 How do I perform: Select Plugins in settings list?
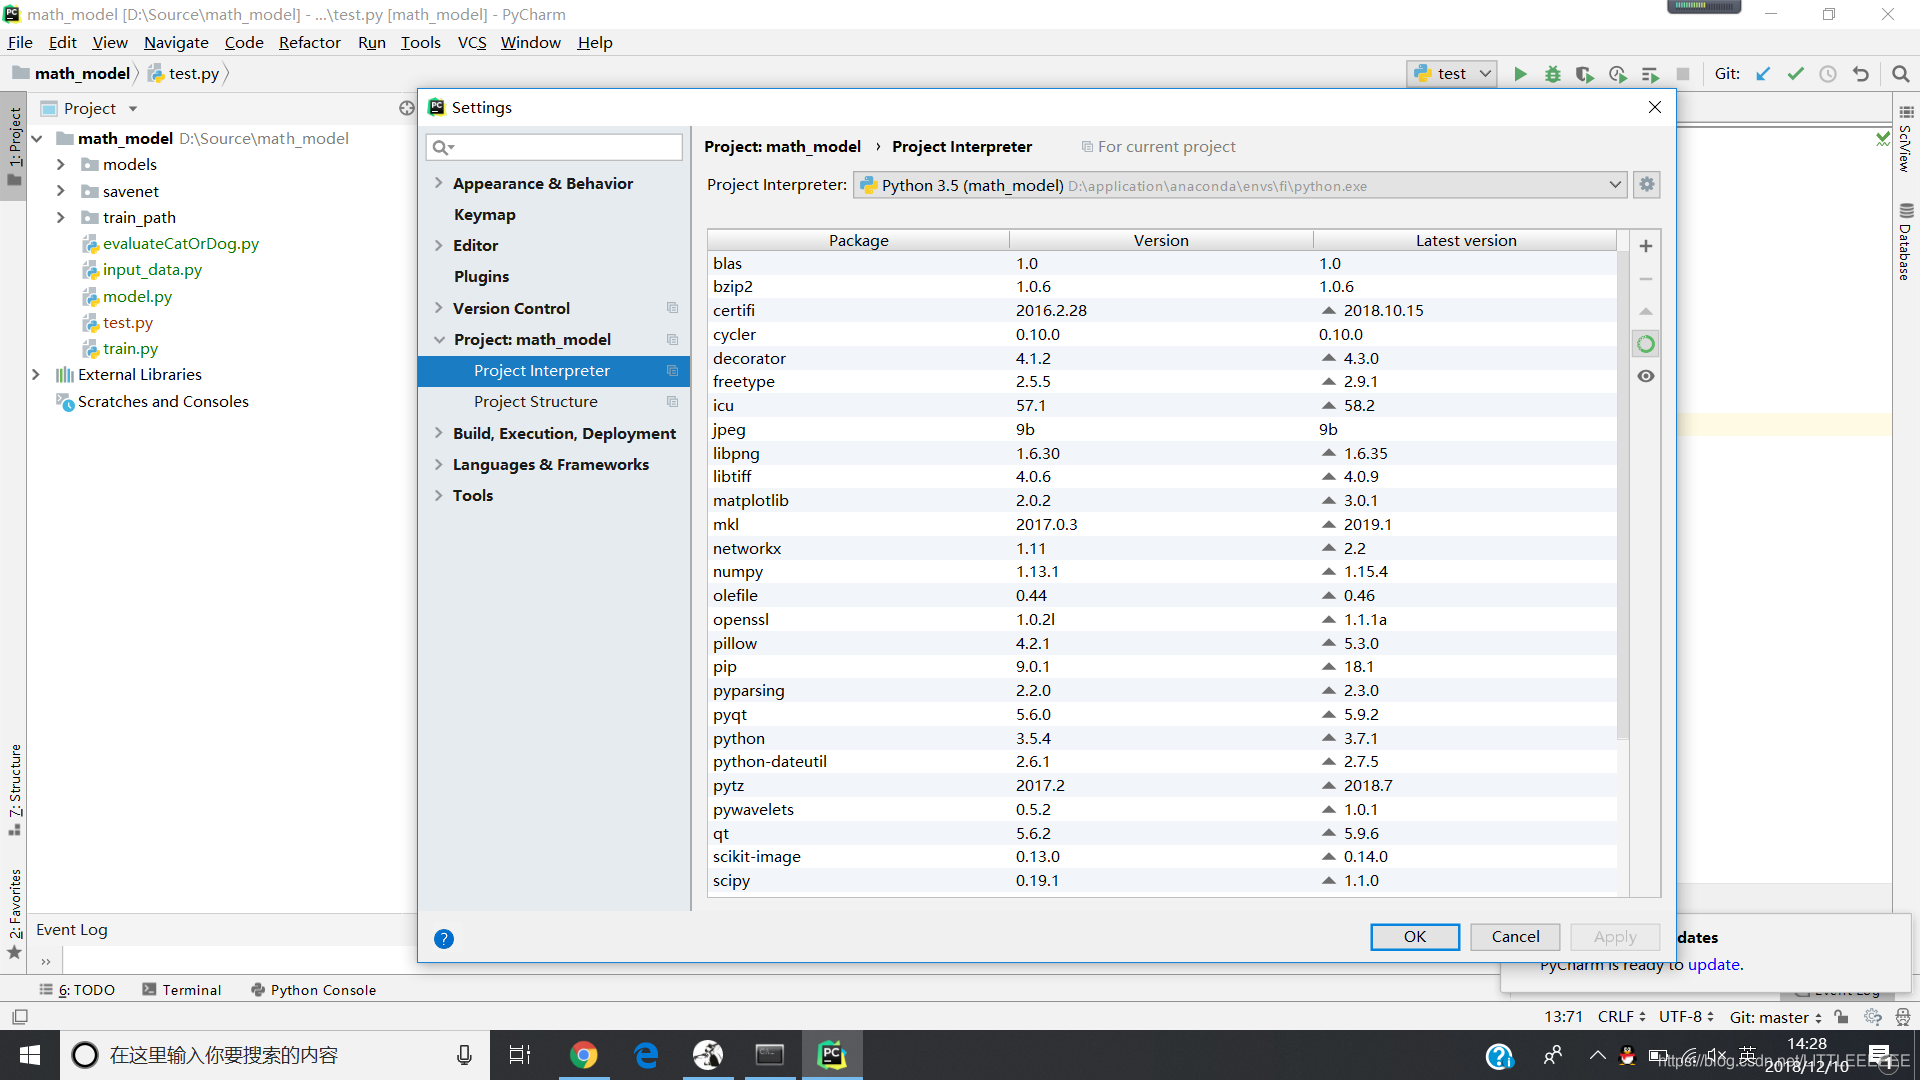pos(481,277)
